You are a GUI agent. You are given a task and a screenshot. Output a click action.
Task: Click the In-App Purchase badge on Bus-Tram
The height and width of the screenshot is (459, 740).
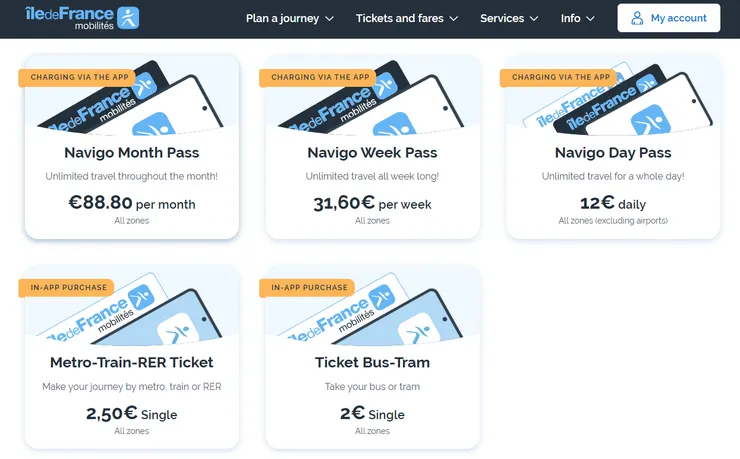pyautogui.click(x=310, y=288)
